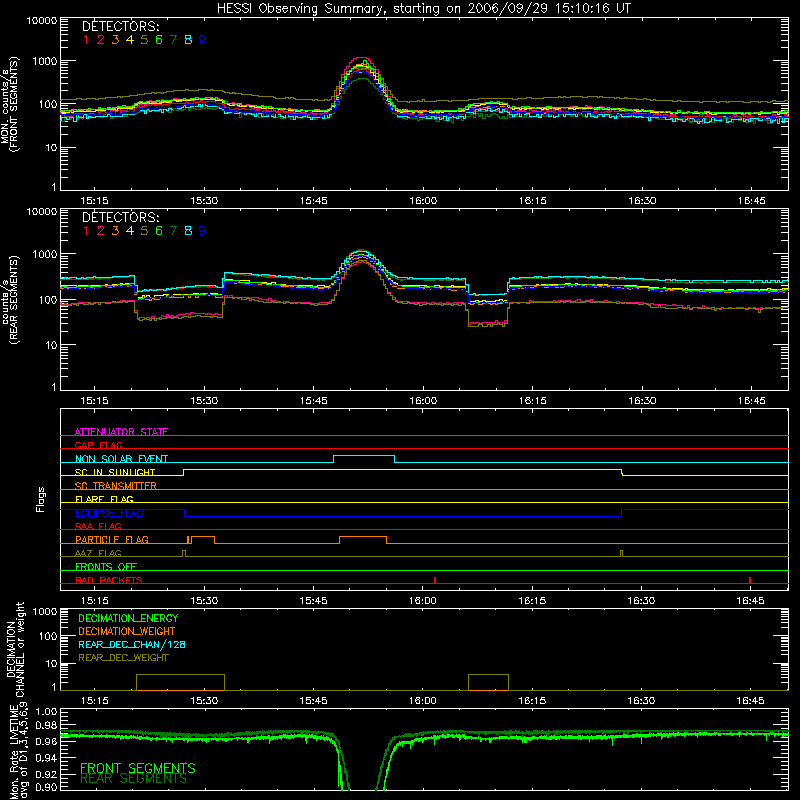The image size is (800, 800).
Task: Click the REAR_DEC_CHAN/128 legend entry
Action: pyautogui.click(x=132, y=645)
